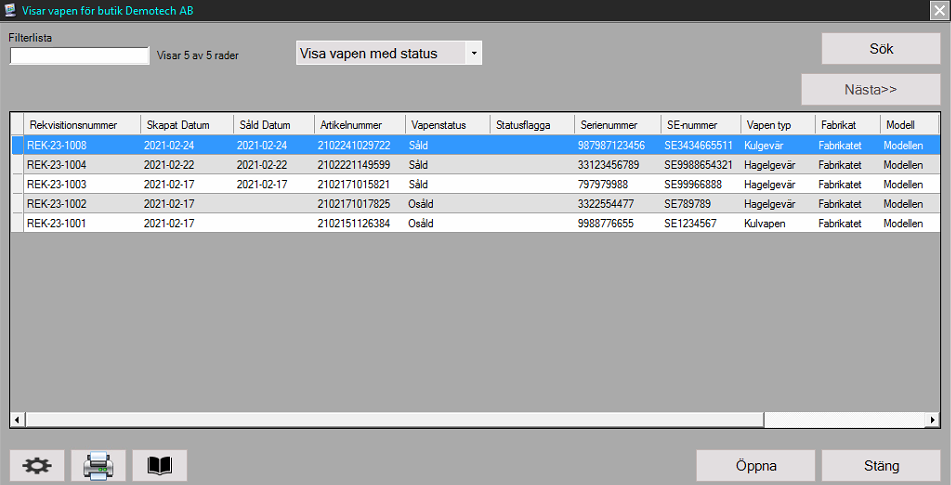Open settings with the gear icon
The image size is (951, 485).
coord(37,465)
